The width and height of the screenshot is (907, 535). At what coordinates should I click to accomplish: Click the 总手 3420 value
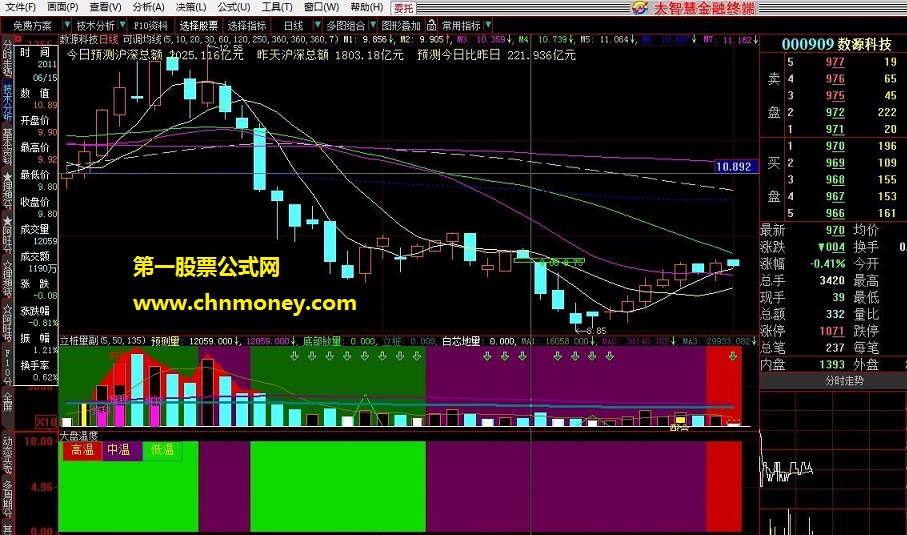coord(832,281)
